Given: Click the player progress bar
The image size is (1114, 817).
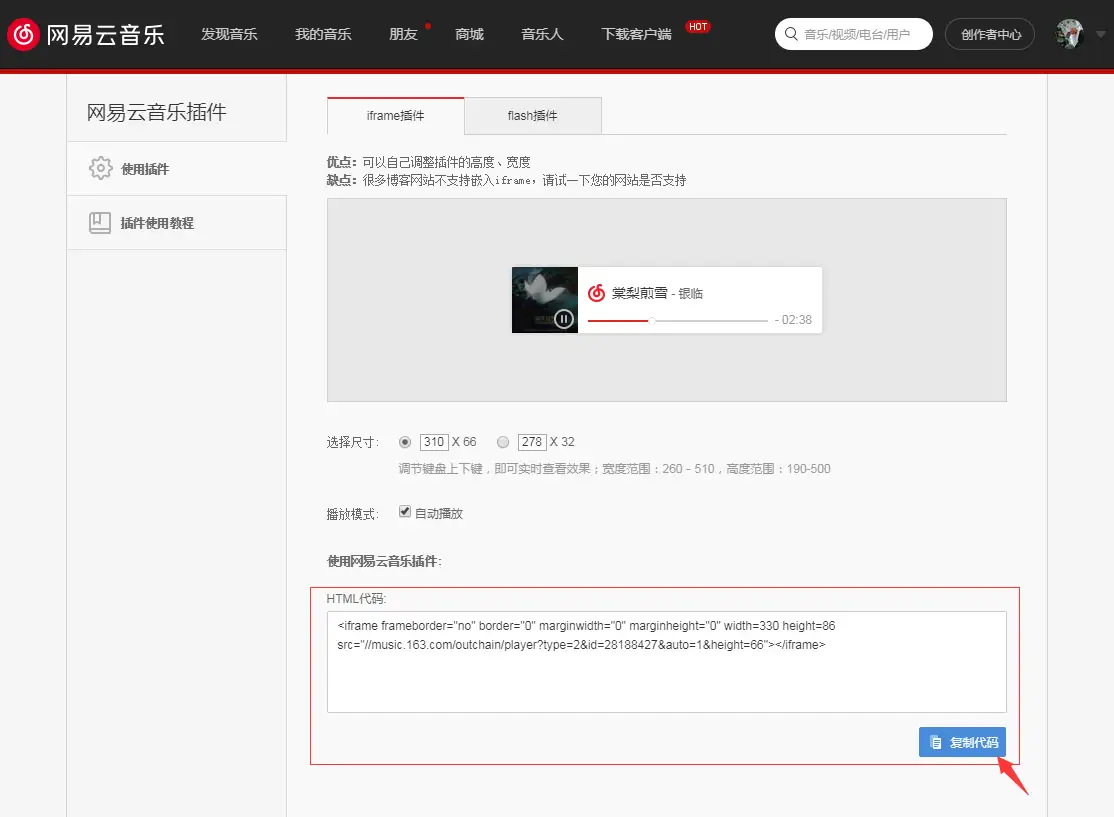Looking at the screenshot, I should pos(678,320).
